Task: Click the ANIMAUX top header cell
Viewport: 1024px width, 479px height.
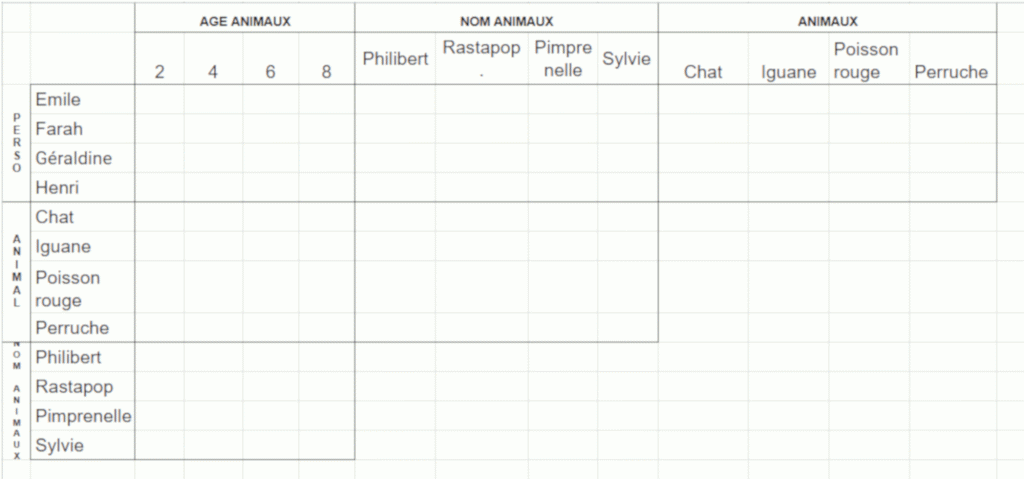Action: [x=827, y=20]
